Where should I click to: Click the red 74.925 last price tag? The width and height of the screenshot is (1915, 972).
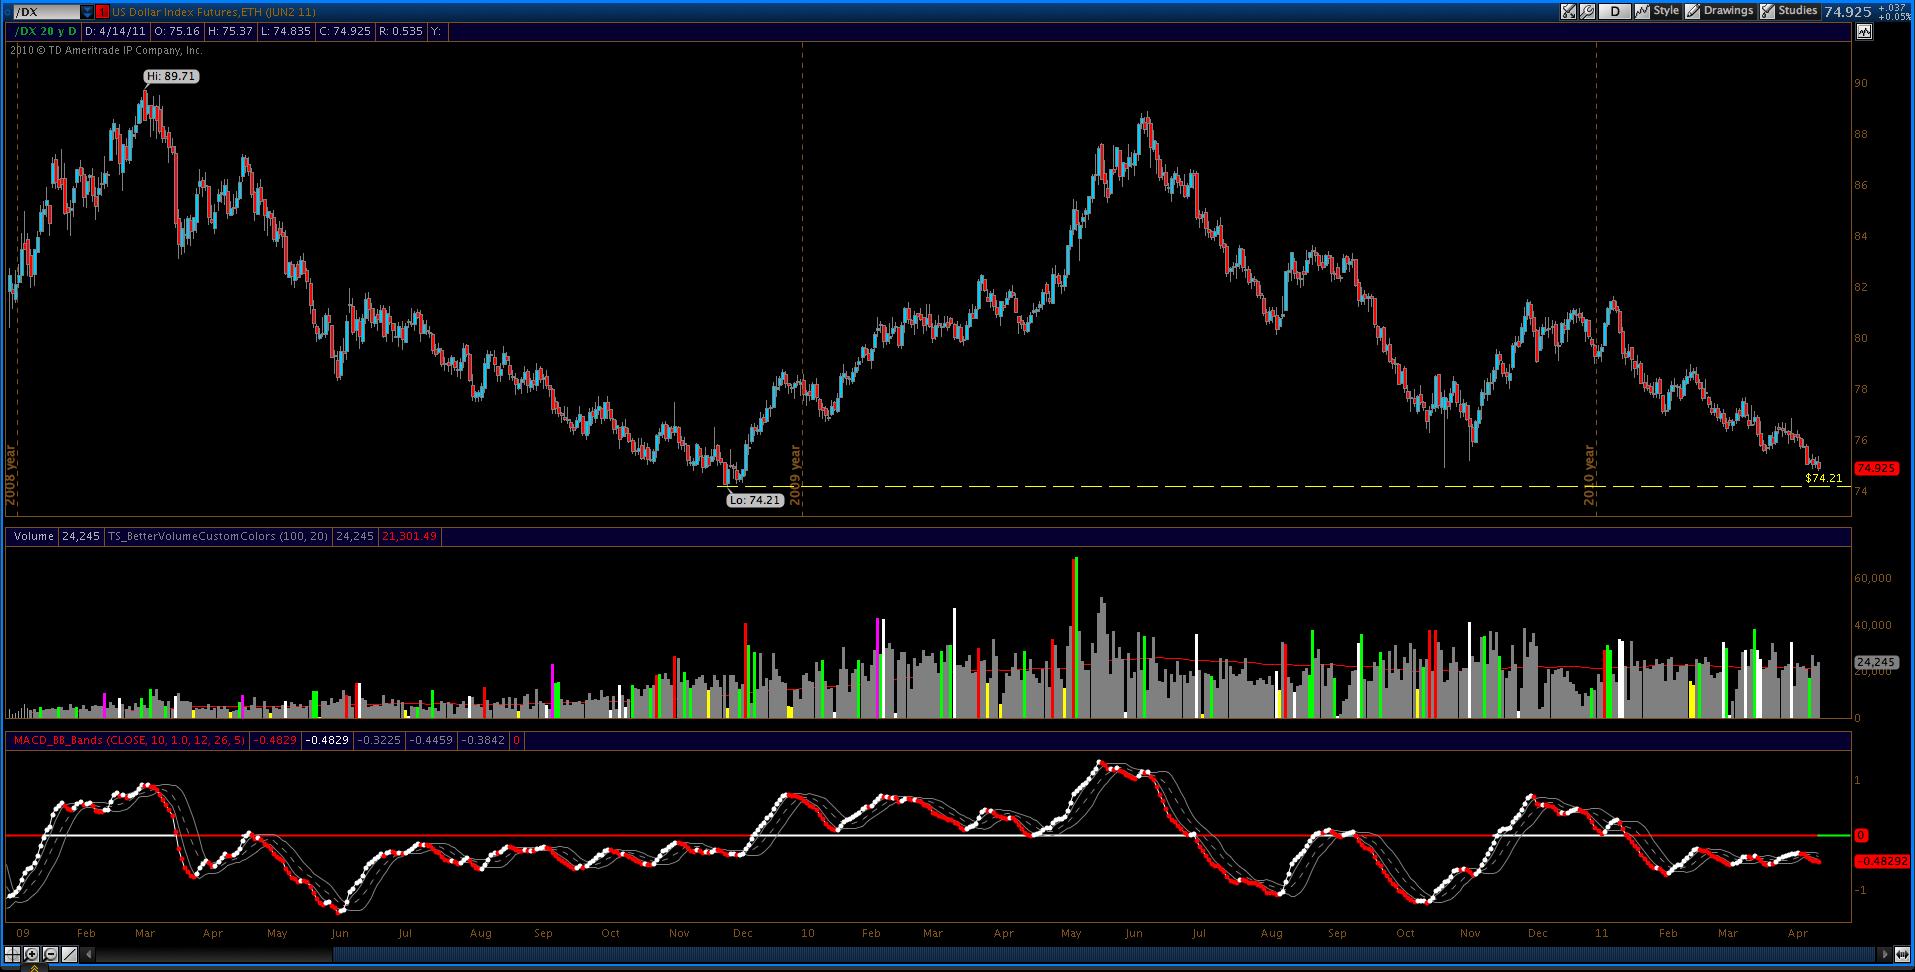tap(1876, 468)
